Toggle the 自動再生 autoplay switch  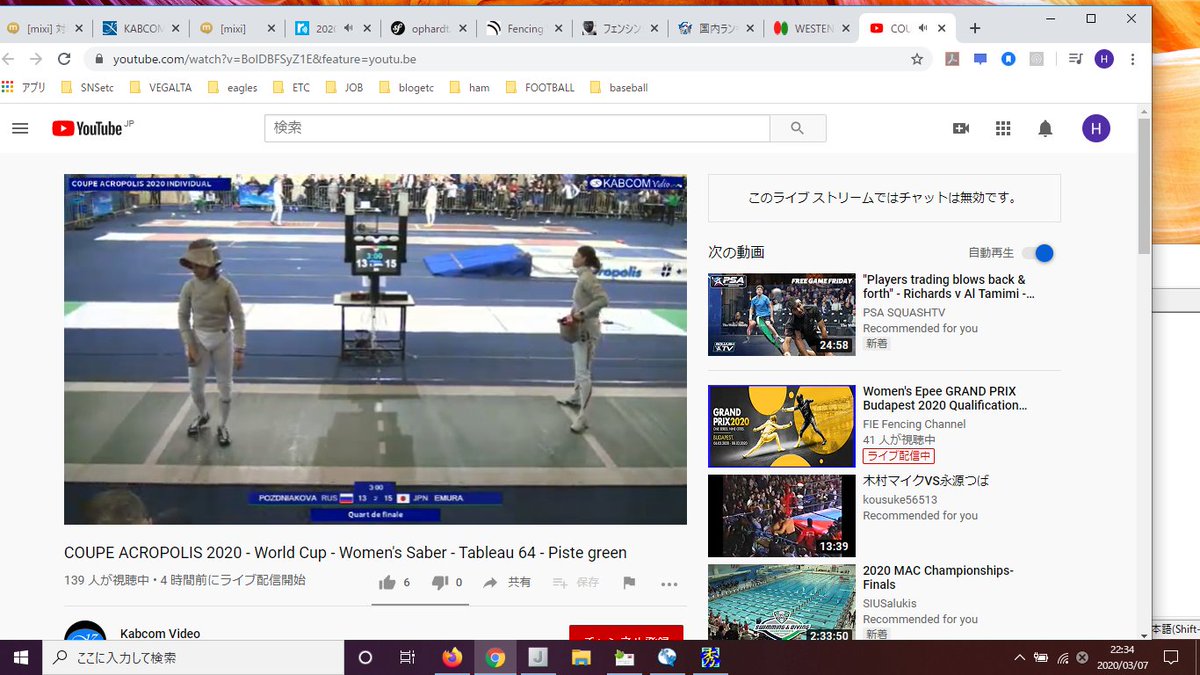tap(1039, 253)
